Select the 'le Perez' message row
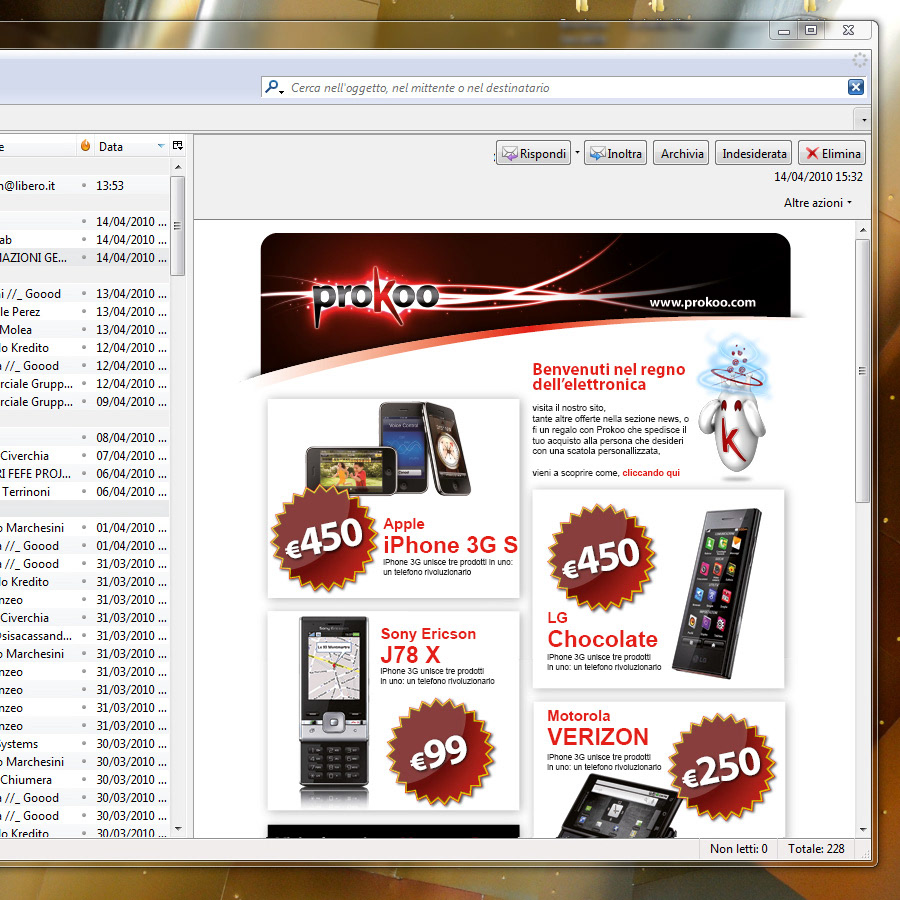Viewport: 900px width, 900px height. coord(84,312)
